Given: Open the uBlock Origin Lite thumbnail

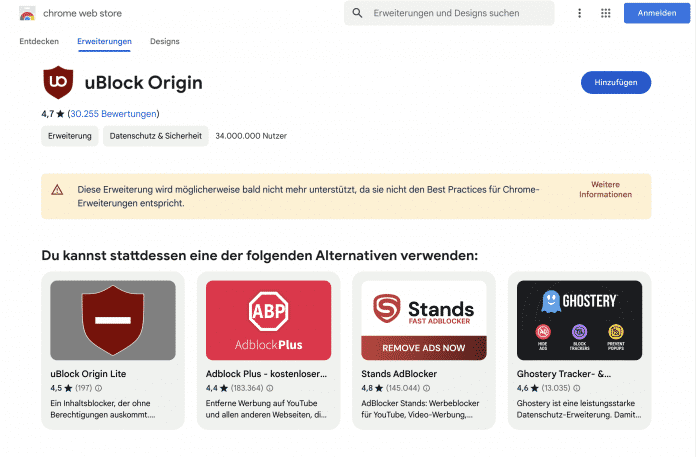Looking at the screenshot, I should 113,320.
